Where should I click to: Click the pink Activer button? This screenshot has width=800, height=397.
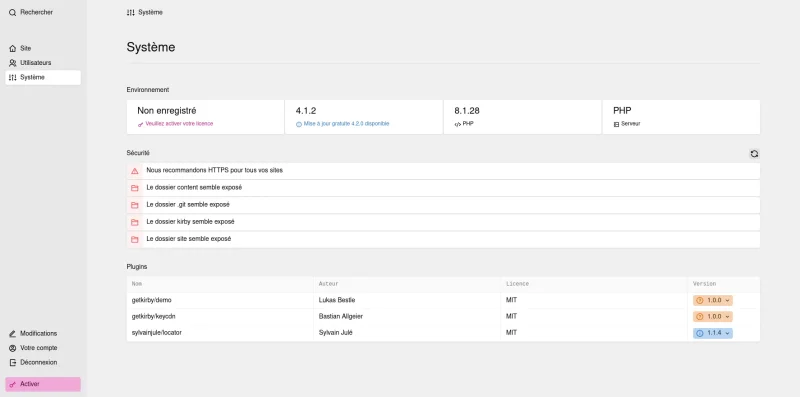click(x=43, y=384)
